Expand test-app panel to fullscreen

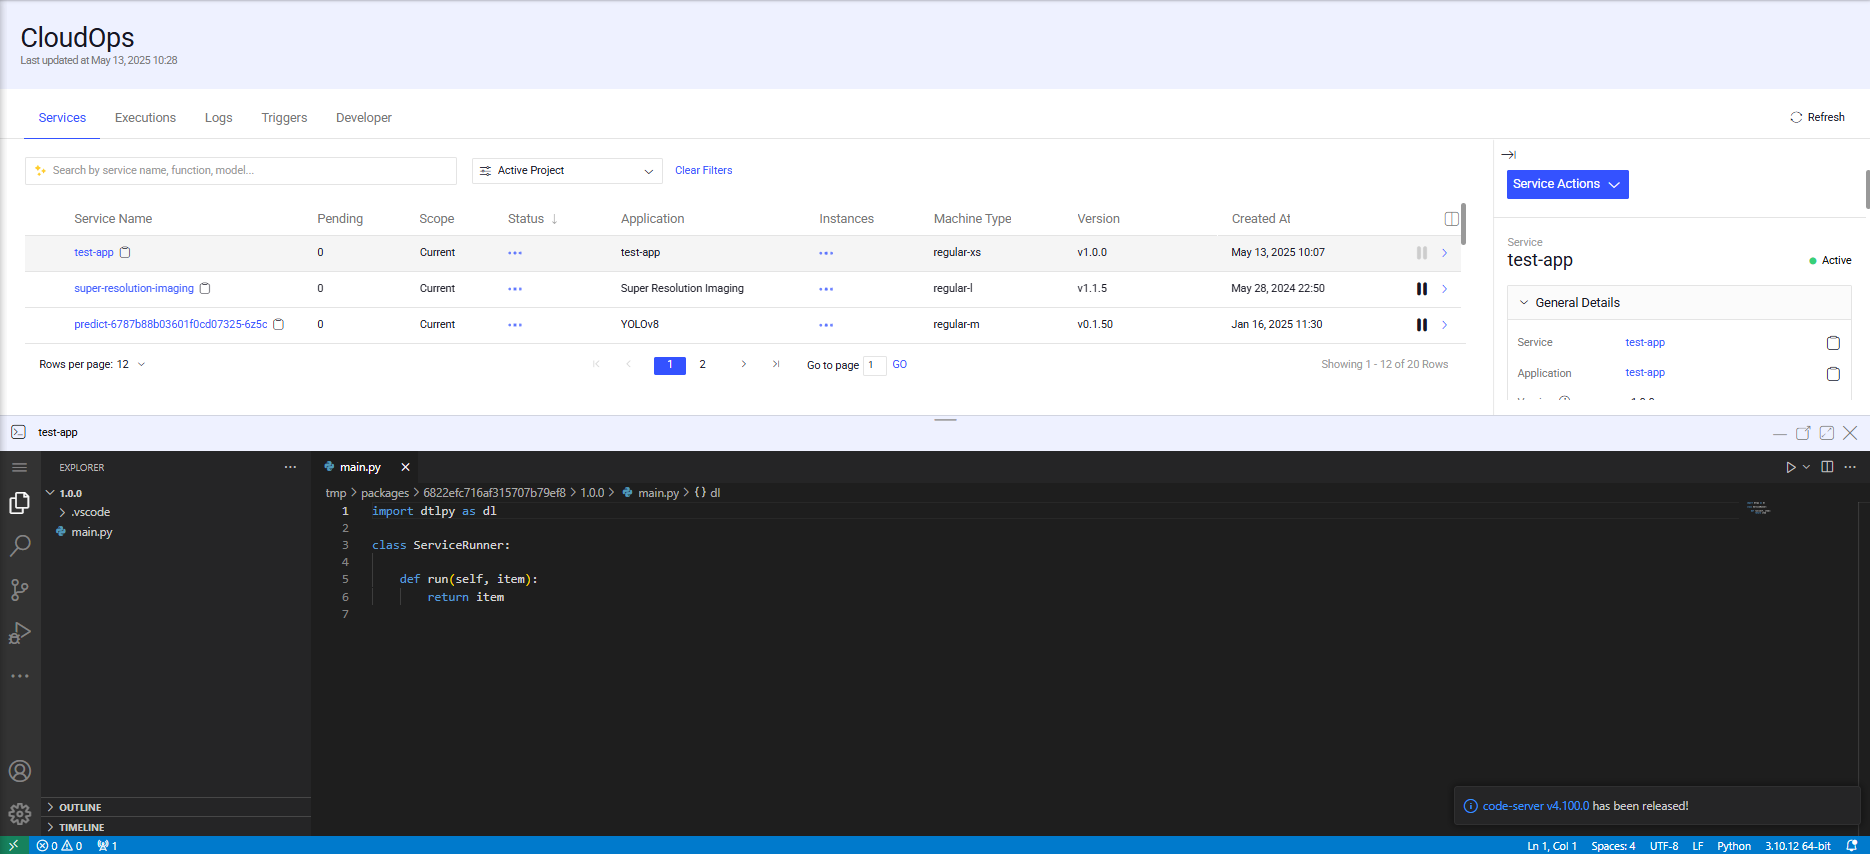pyautogui.click(x=1827, y=433)
